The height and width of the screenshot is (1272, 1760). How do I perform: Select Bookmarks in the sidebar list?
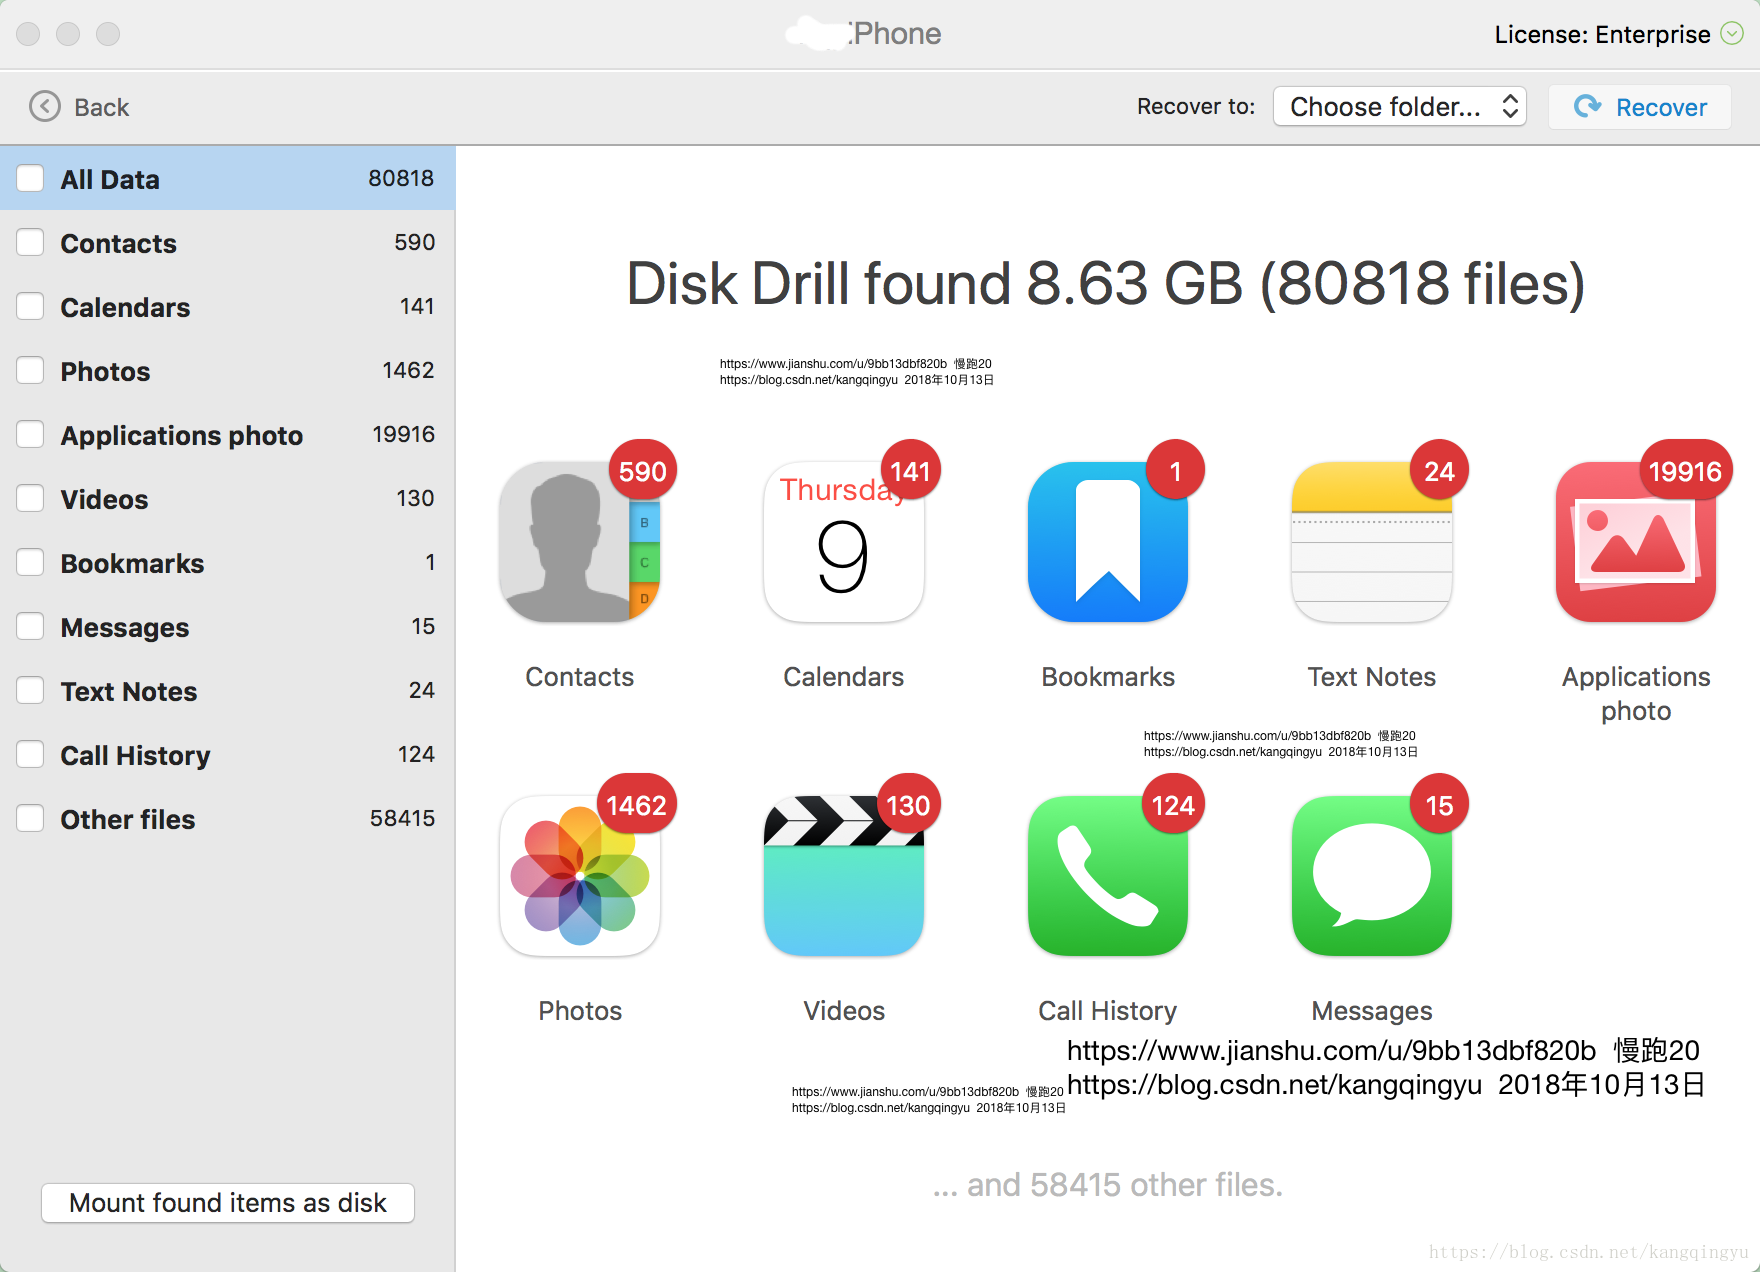coord(227,562)
